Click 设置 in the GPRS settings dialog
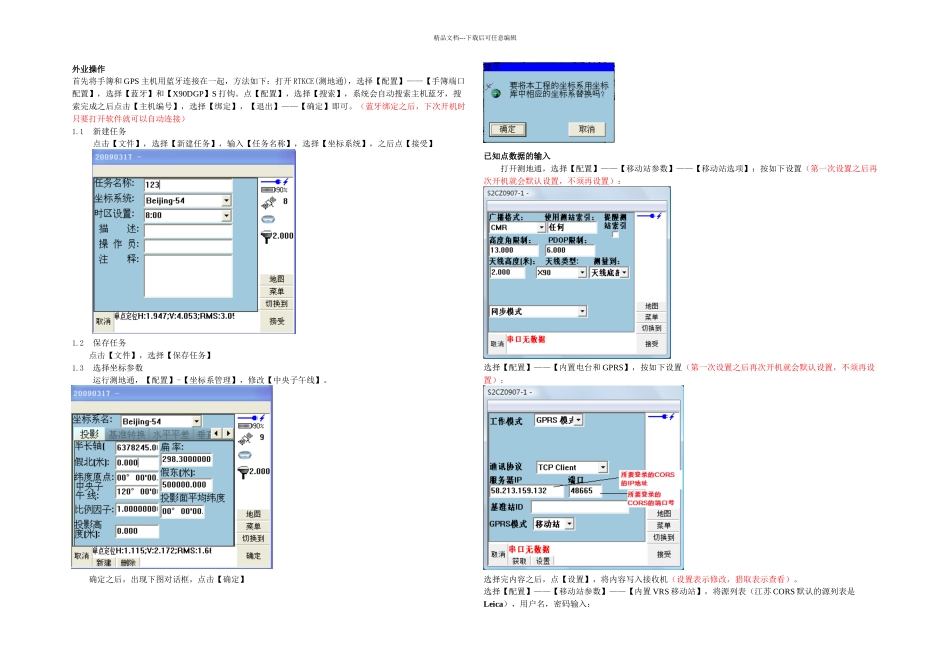This screenshot has width=950, height=672. pos(543,561)
